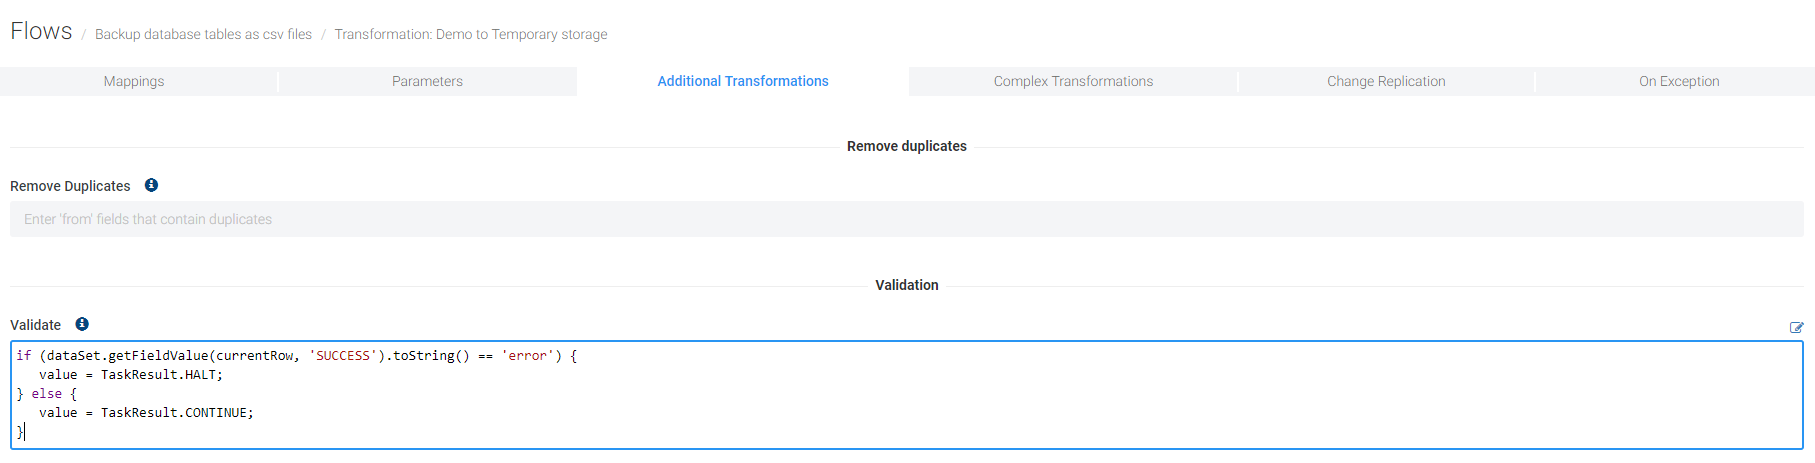The height and width of the screenshot is (463, 1815).
Task: Click the centered Remove duplicates section heading
Action: point(907,146)
